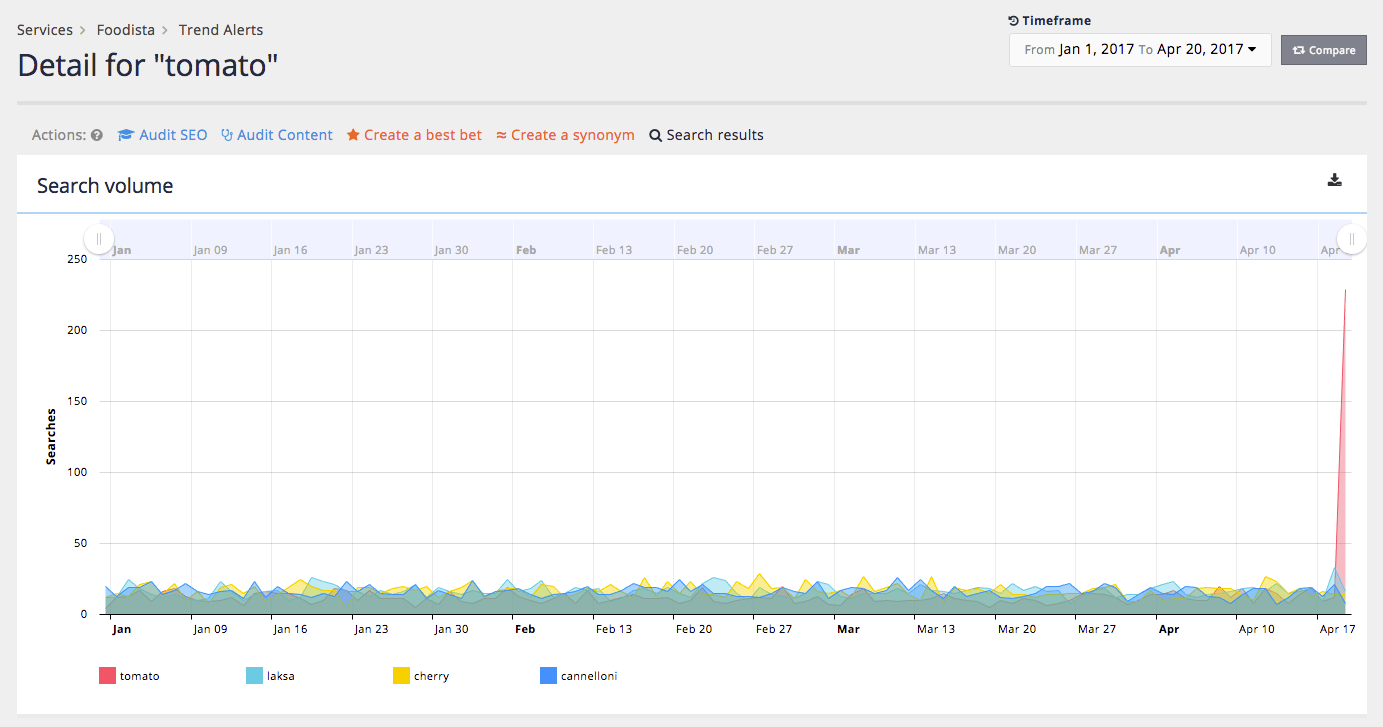Navigate to Trend Alerts breadcrumb
This screenshot has height=727, width=1383.
click(221, 30)
